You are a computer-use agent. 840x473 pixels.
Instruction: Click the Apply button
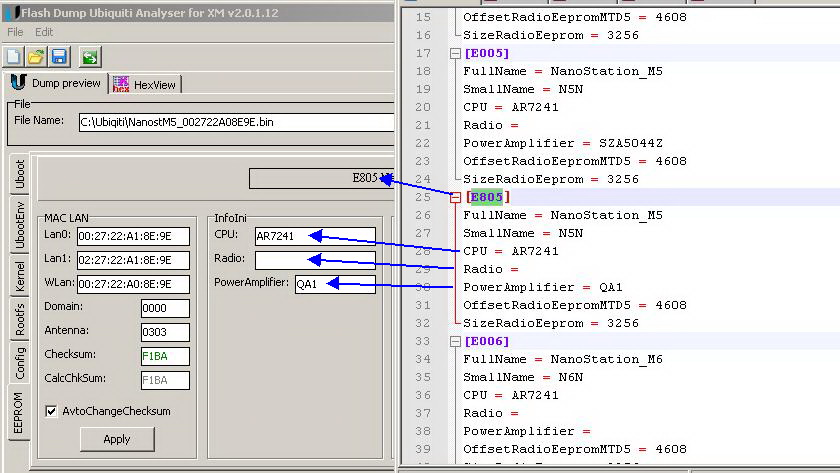(117, 439)
